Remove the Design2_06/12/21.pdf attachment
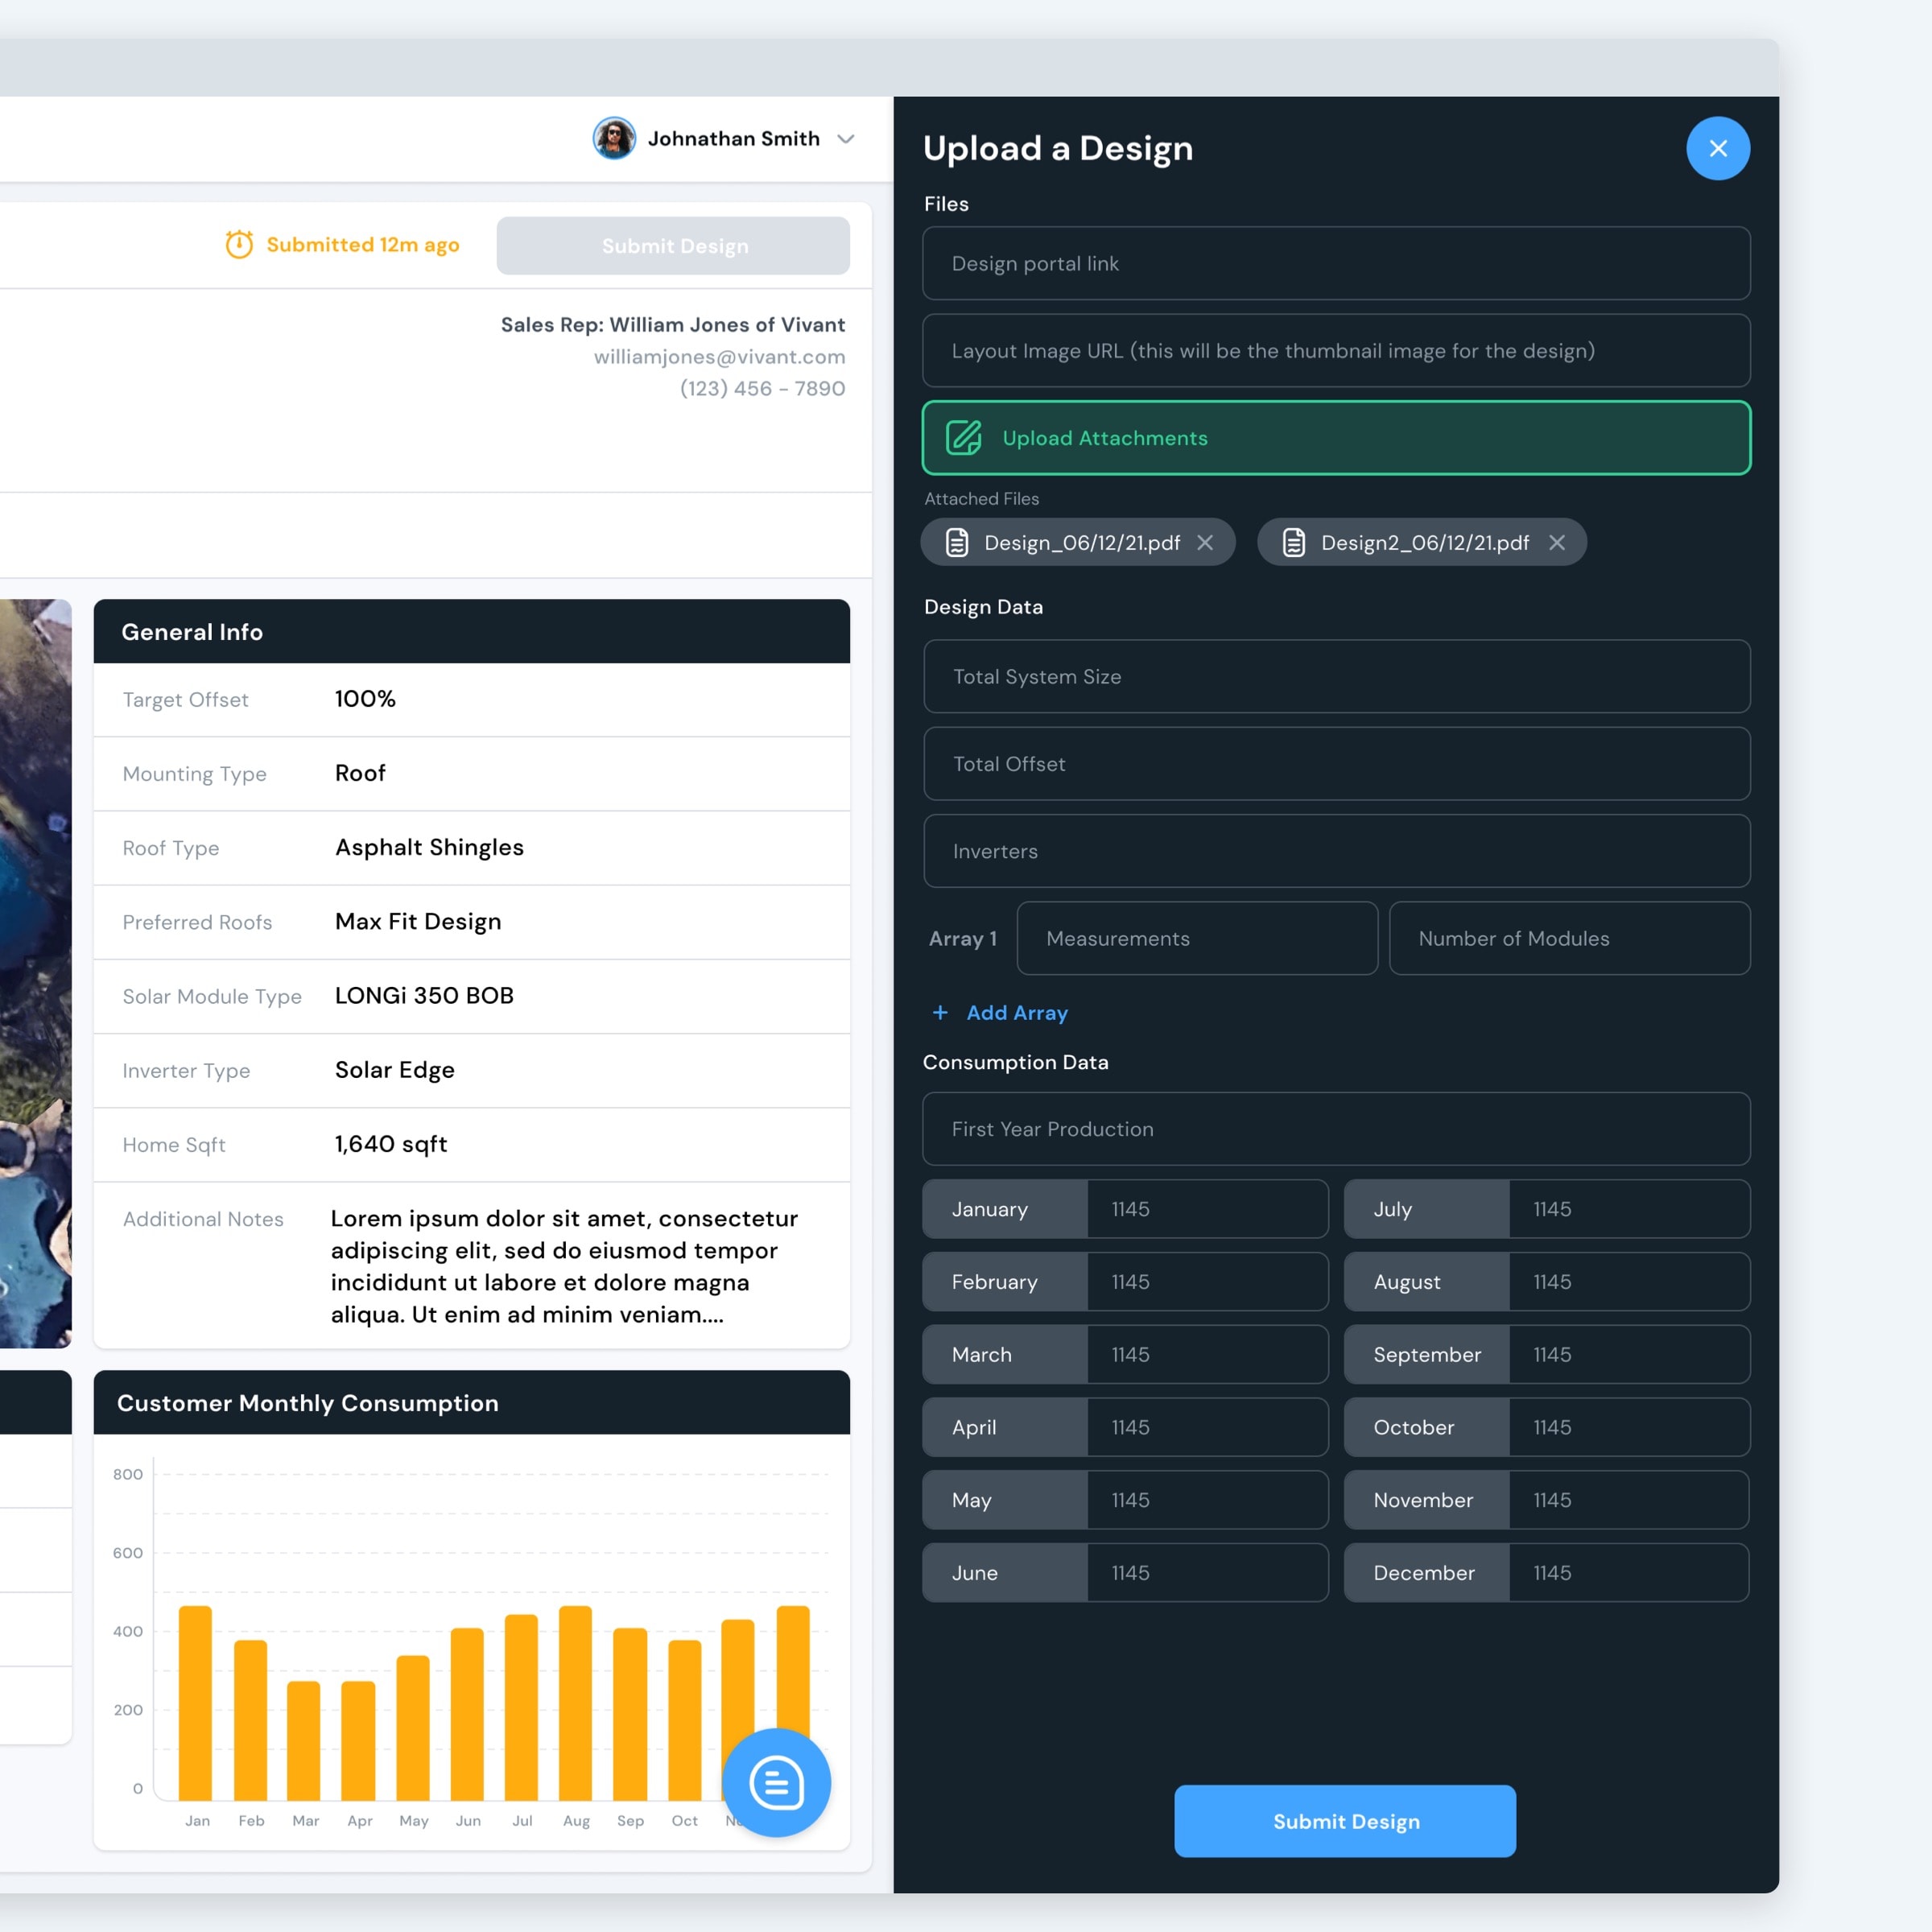This screenshot has width=1932, height=1932. point(1556,542)
